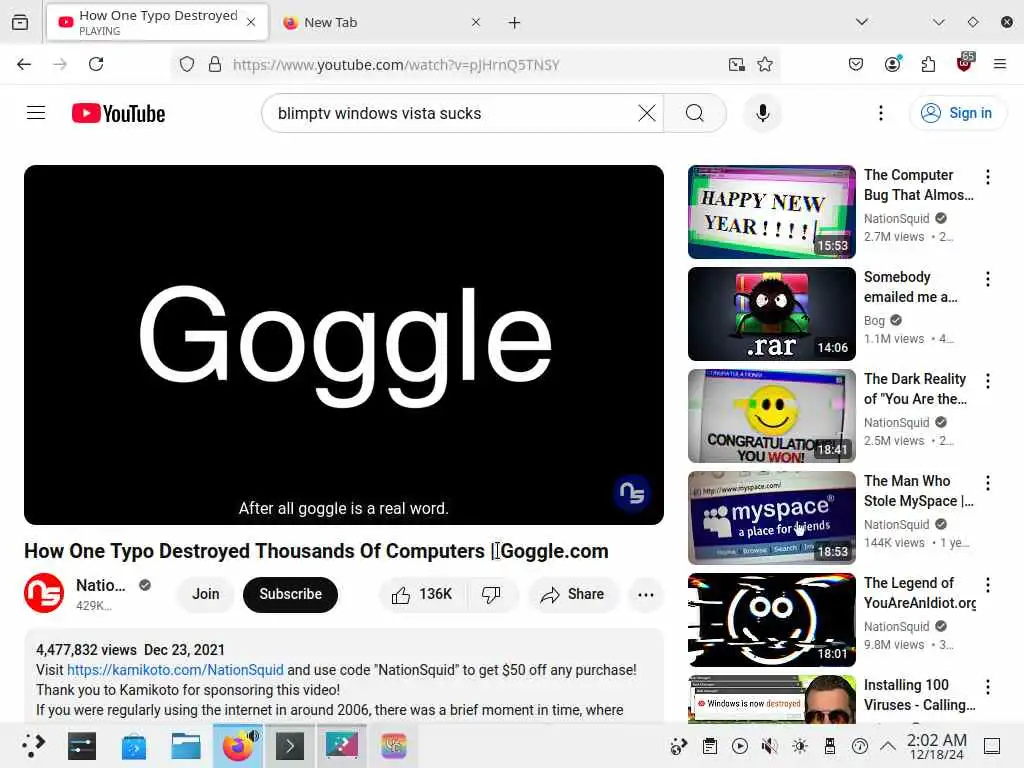
Task: Open options for 'The Computer Bug' video
Action: pos(987,177)
